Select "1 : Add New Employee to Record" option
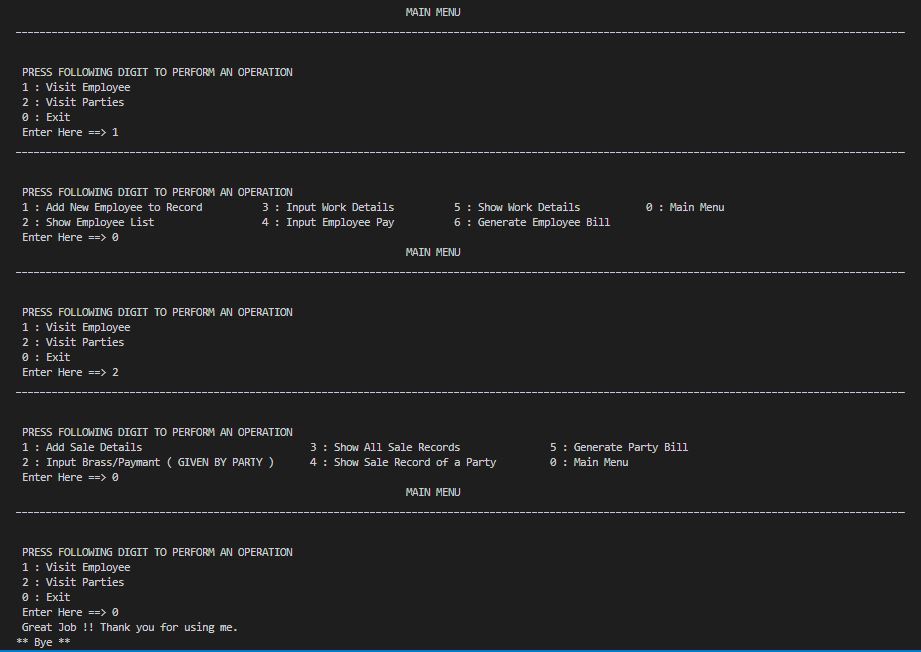This screenshot has width=921, height=652. click(114, 207)
